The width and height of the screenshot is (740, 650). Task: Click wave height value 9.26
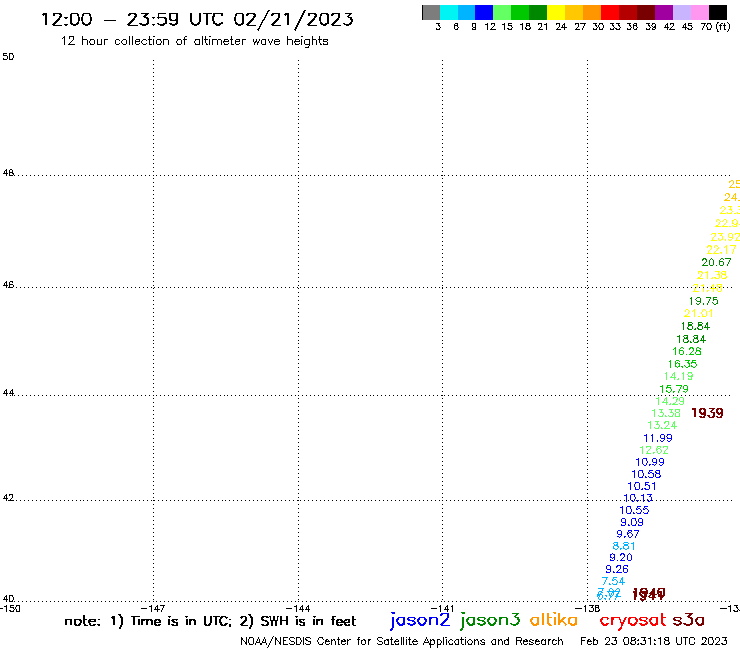tap(617, 569)
